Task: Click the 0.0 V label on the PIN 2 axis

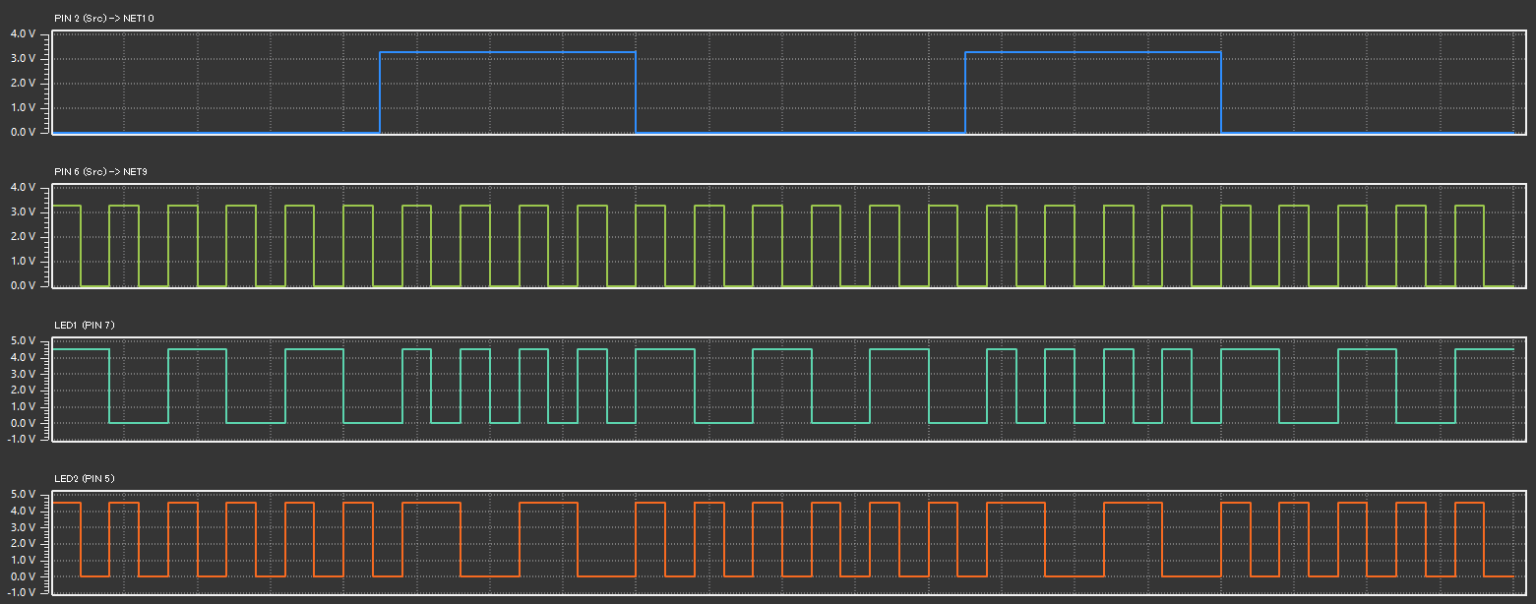Action: (23, 132)
